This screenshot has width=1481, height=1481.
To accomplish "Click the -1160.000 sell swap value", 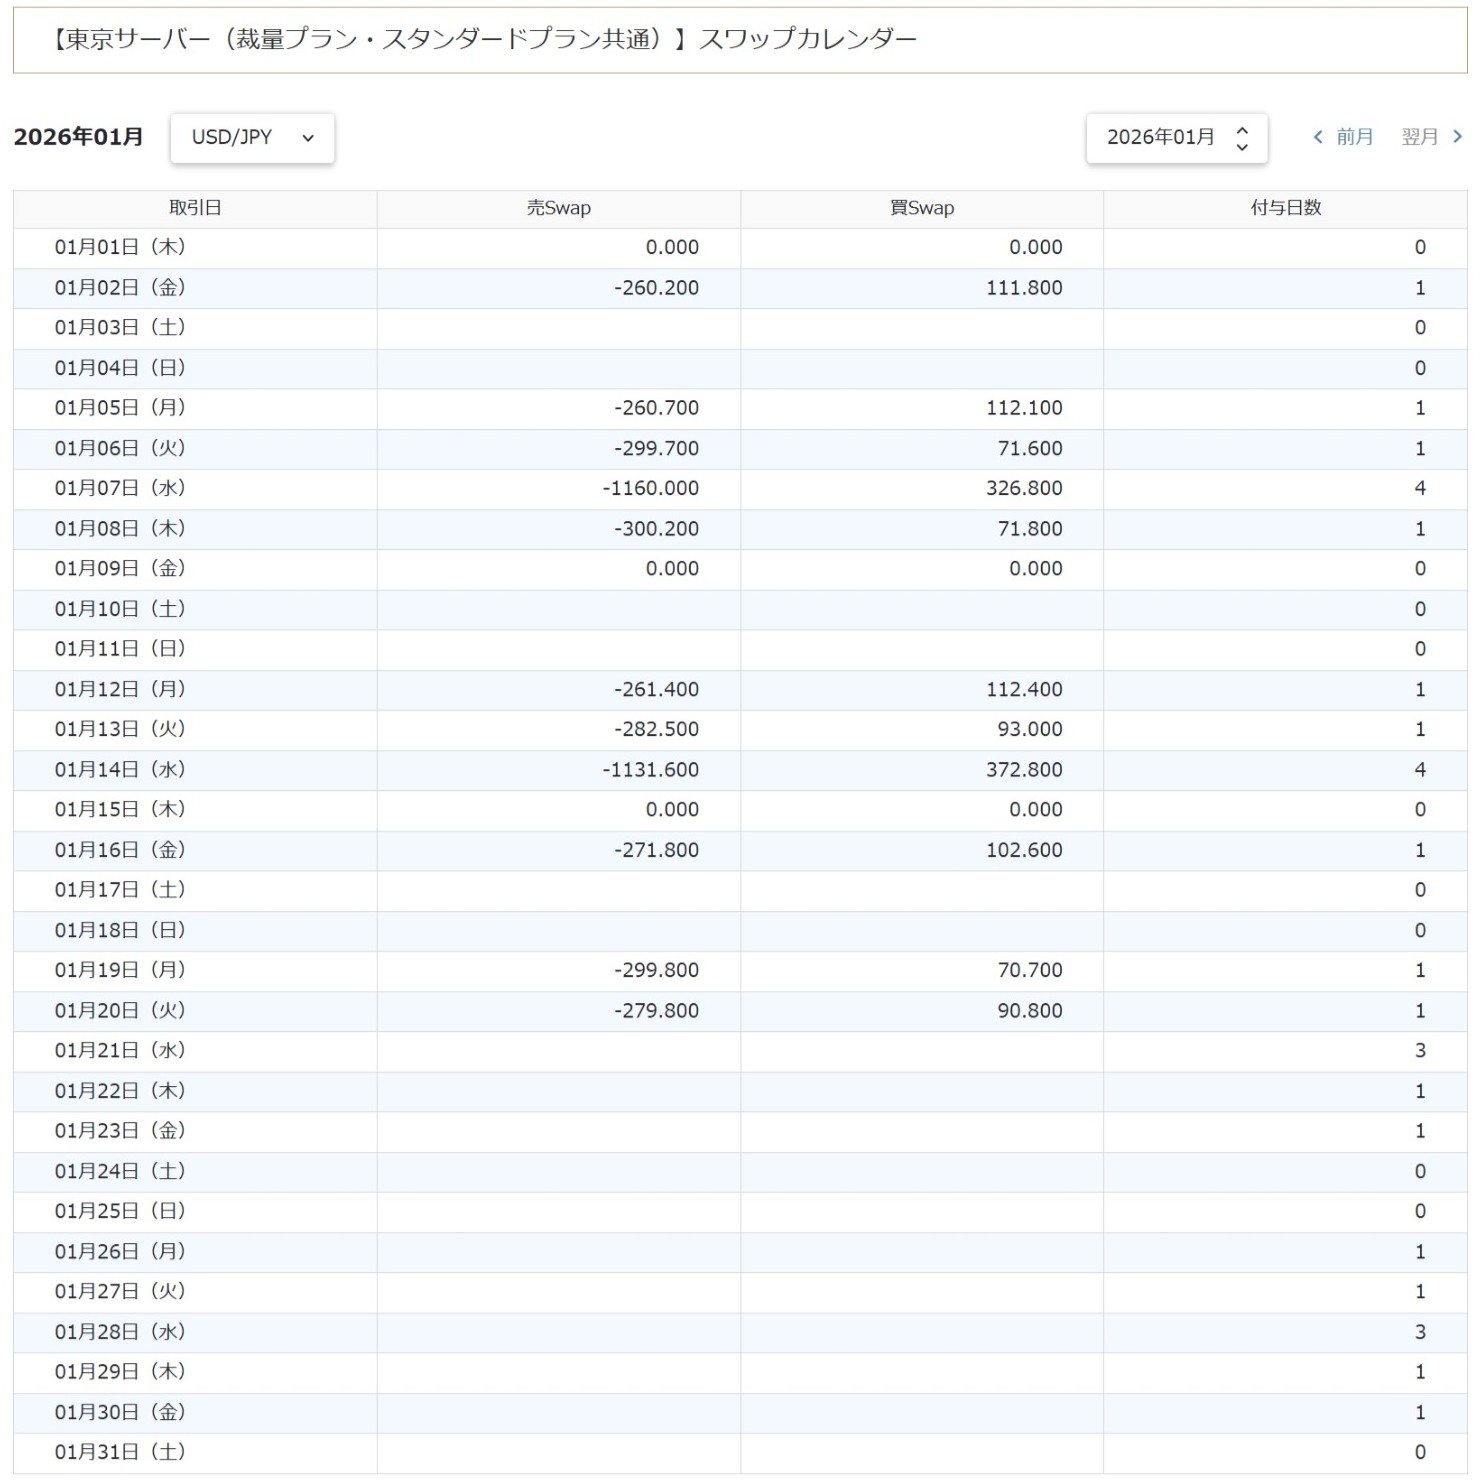I will point(650,489).
